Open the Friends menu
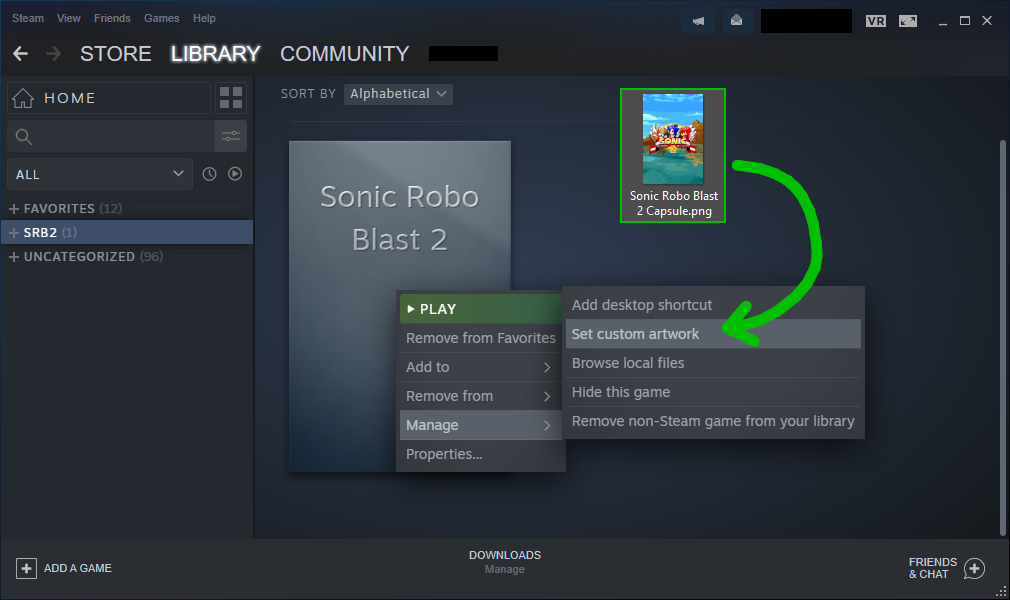 (x=112, y=18)
